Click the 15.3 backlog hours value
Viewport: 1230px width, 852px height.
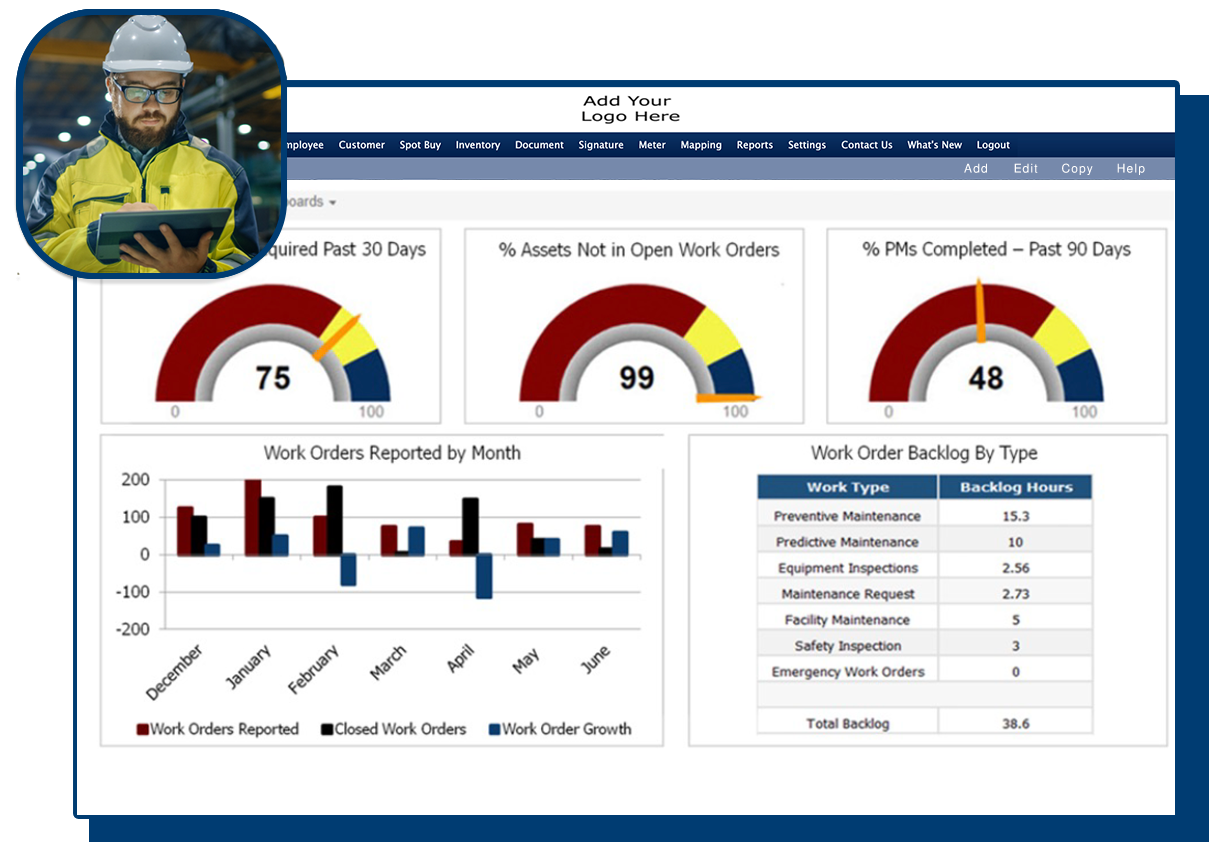[x=1015, y=516]
